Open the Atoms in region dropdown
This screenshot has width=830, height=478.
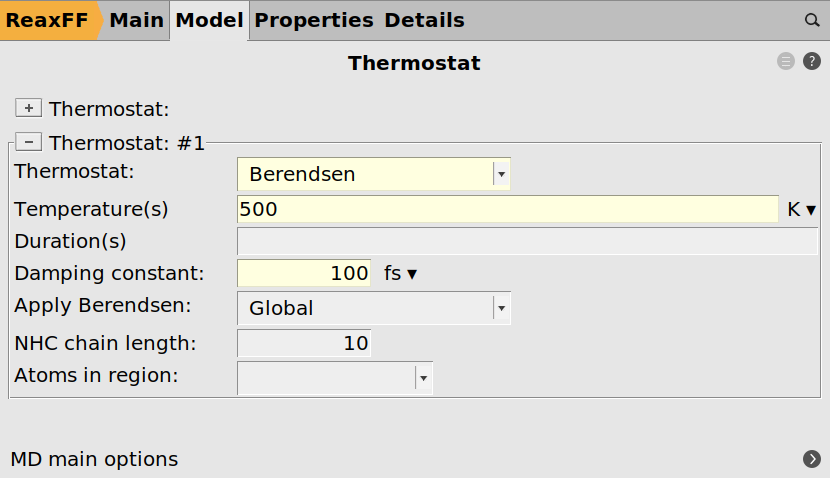(335, 377)
